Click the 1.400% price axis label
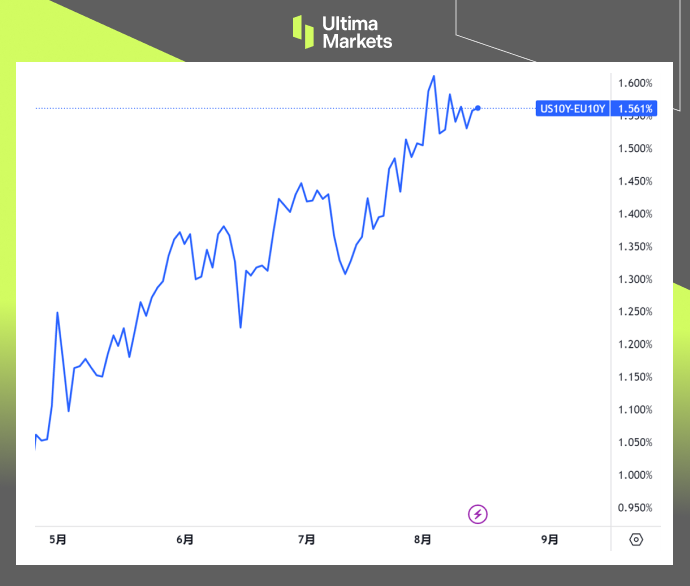Viewport: 690px width, 586px height. [635, 214]
